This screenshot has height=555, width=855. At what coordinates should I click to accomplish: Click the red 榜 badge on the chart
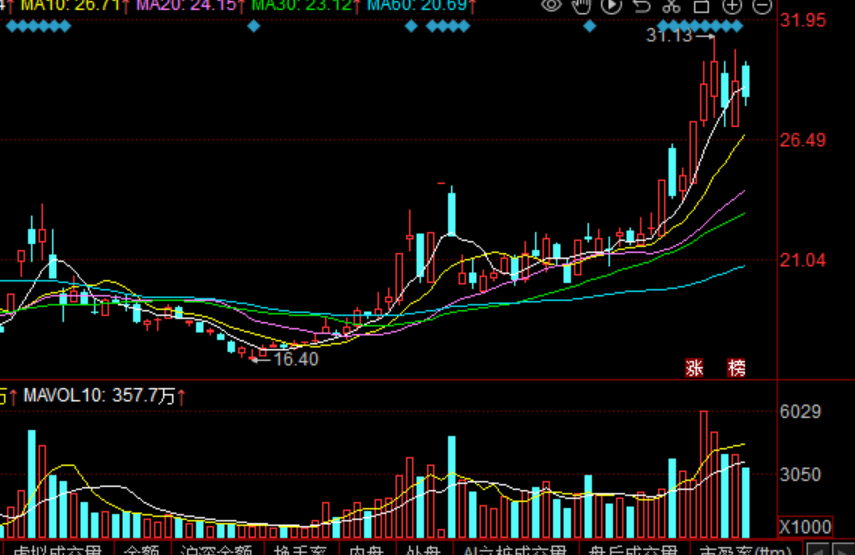click(736, 368)
